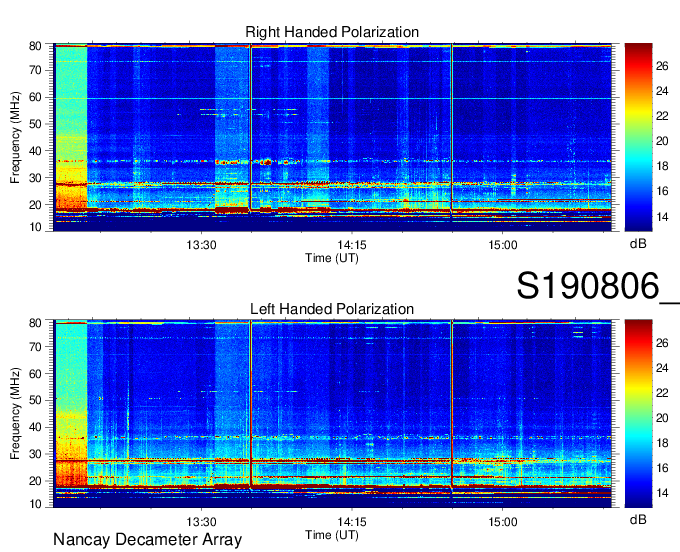Click the 50 frequency tick on bottom plot
Screen dimensions: 680x552
point(35,400)
